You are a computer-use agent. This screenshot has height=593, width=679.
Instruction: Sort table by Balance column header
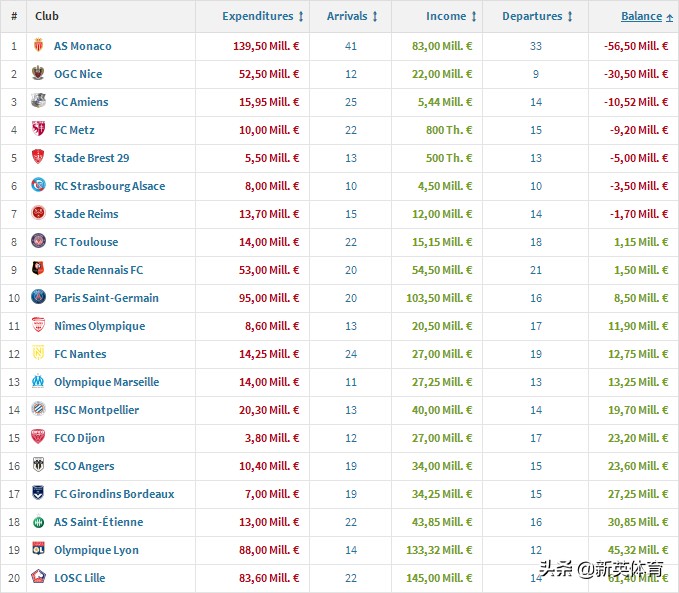pos(641,16)
